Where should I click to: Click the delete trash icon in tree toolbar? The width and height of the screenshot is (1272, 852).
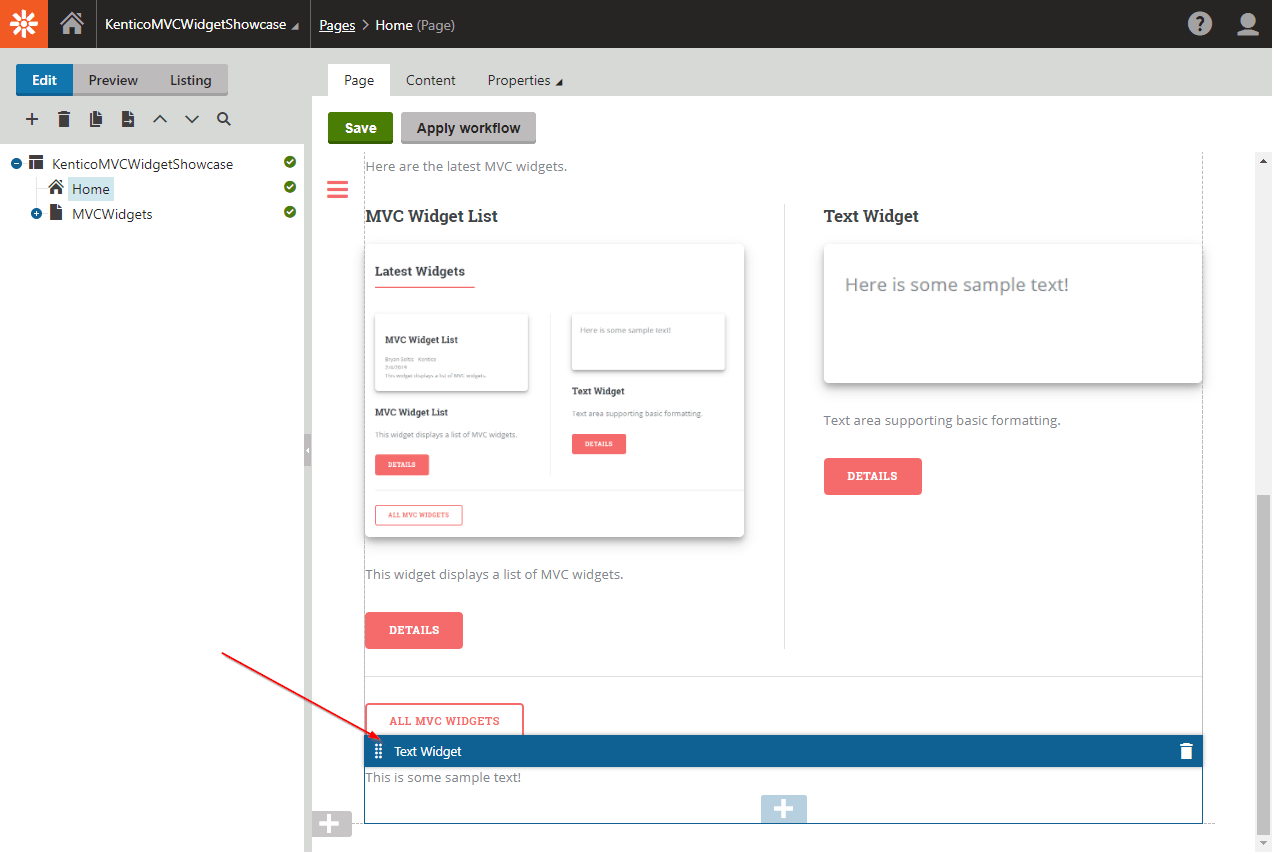pyautogui.click(x=64, y=119)
